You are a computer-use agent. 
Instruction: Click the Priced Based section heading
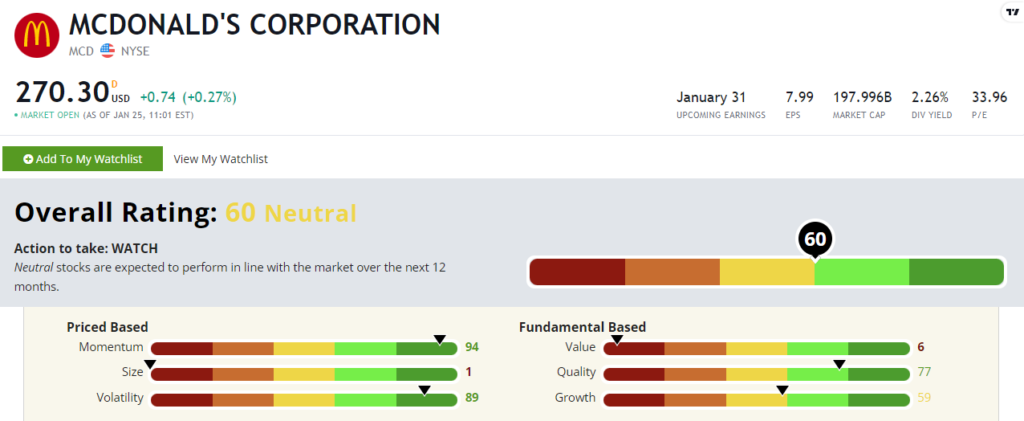pyautogui.click(x=107, y=327)
